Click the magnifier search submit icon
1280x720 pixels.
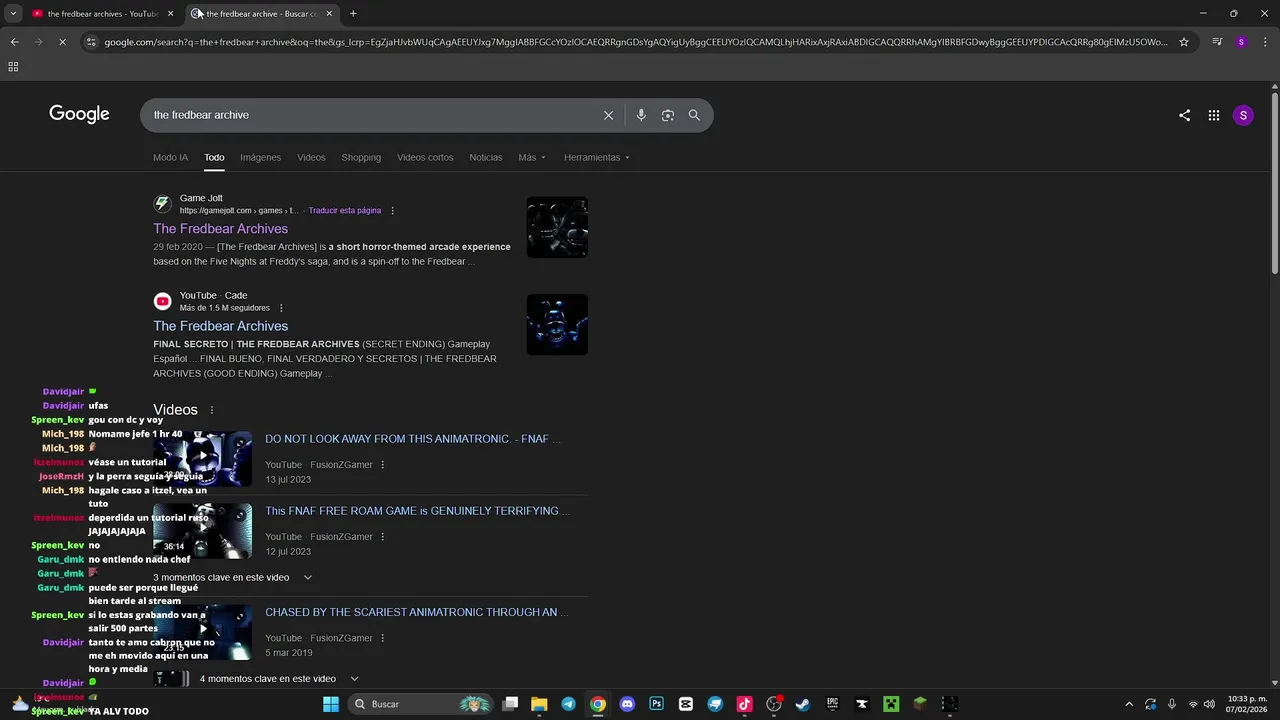pos(694,115)
